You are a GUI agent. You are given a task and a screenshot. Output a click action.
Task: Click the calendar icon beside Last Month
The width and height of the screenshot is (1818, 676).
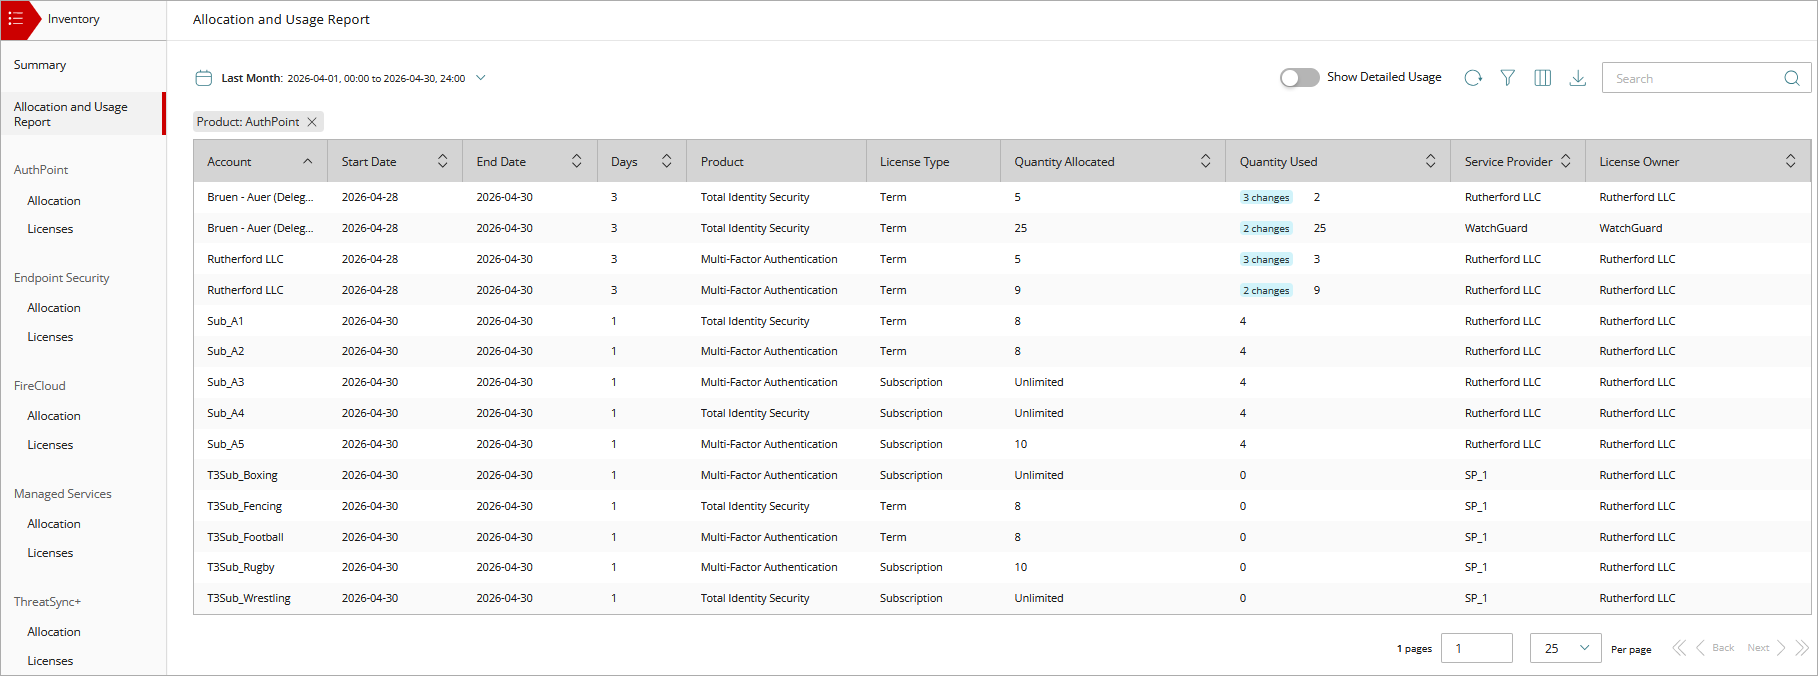point(203,78)
